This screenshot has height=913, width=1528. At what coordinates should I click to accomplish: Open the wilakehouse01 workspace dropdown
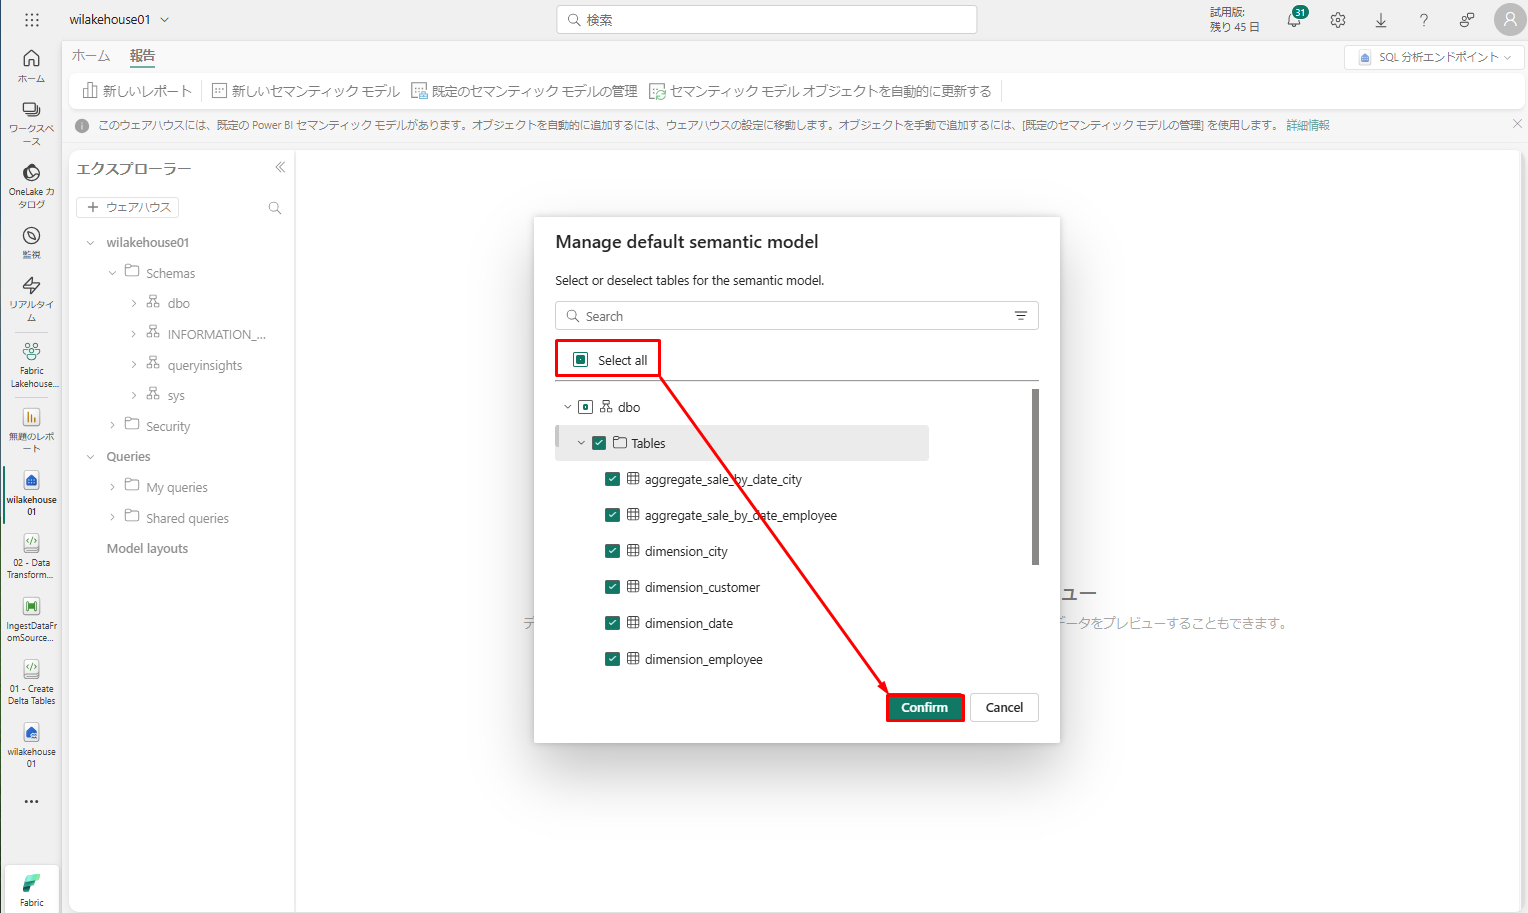pos(120,20)
